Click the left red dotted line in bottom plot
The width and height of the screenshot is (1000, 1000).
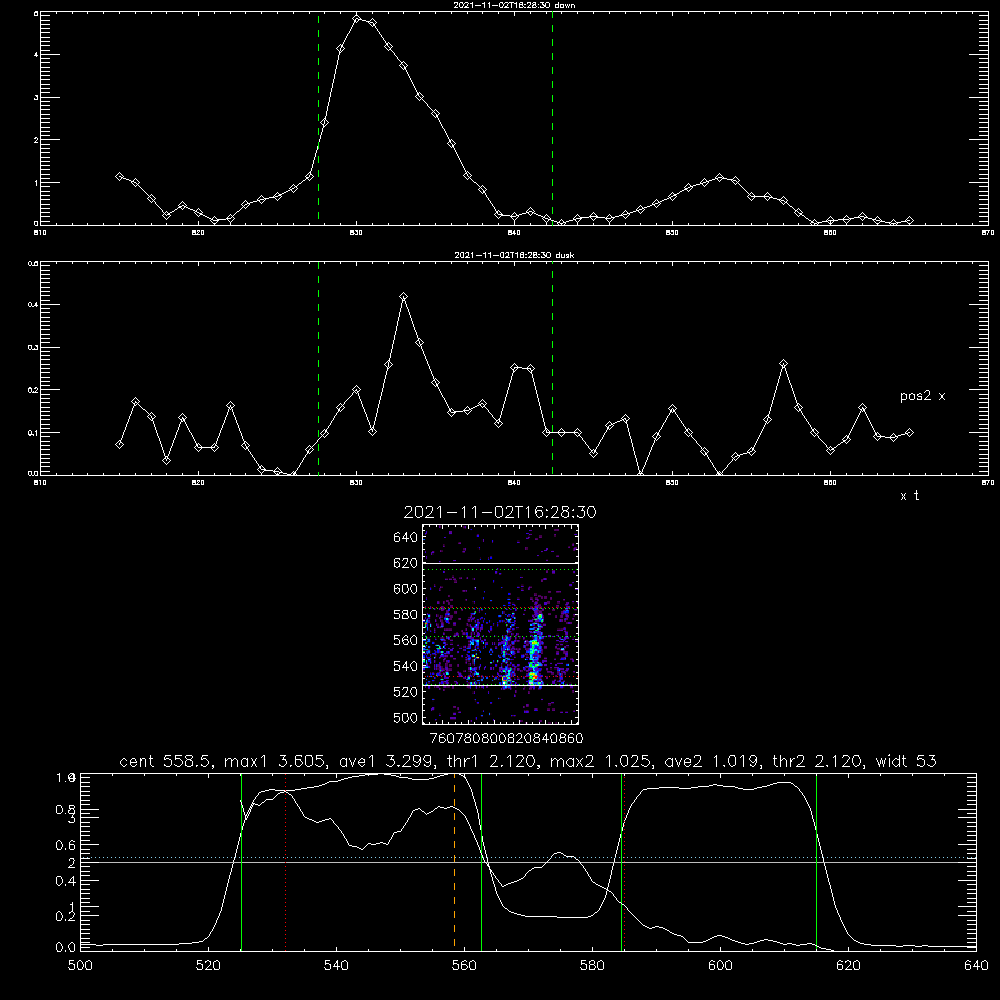286,861
